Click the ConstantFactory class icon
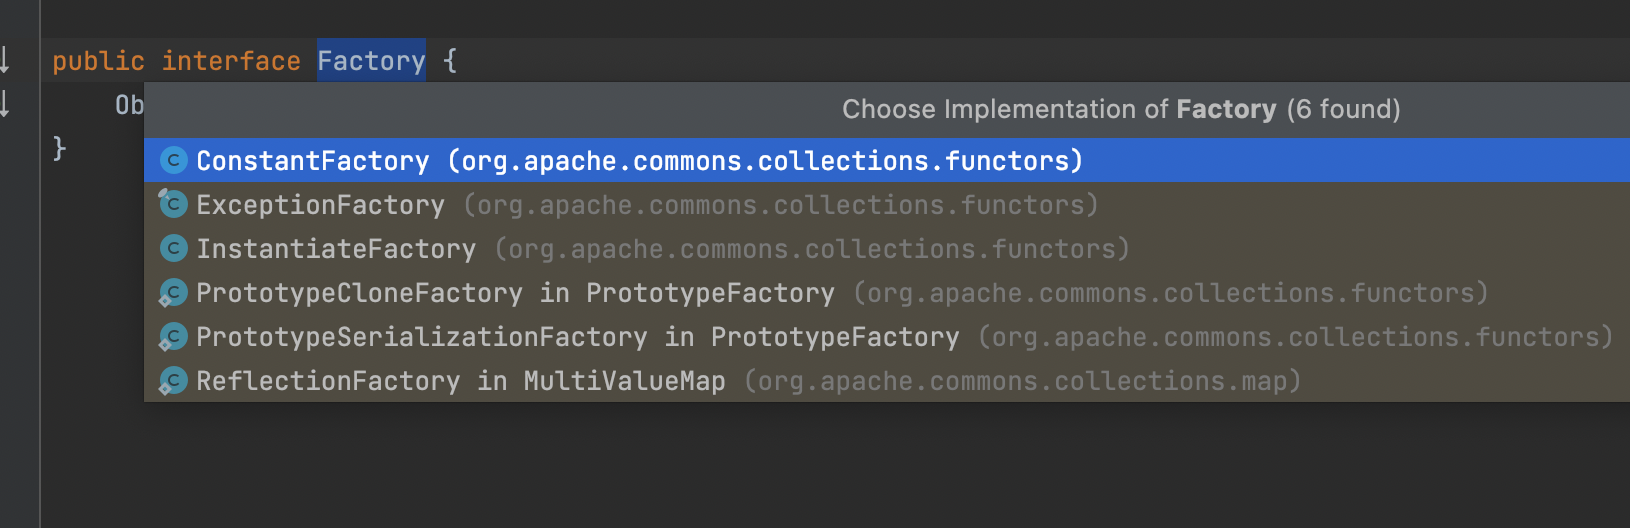1630x528 pixels. [174, 160]
